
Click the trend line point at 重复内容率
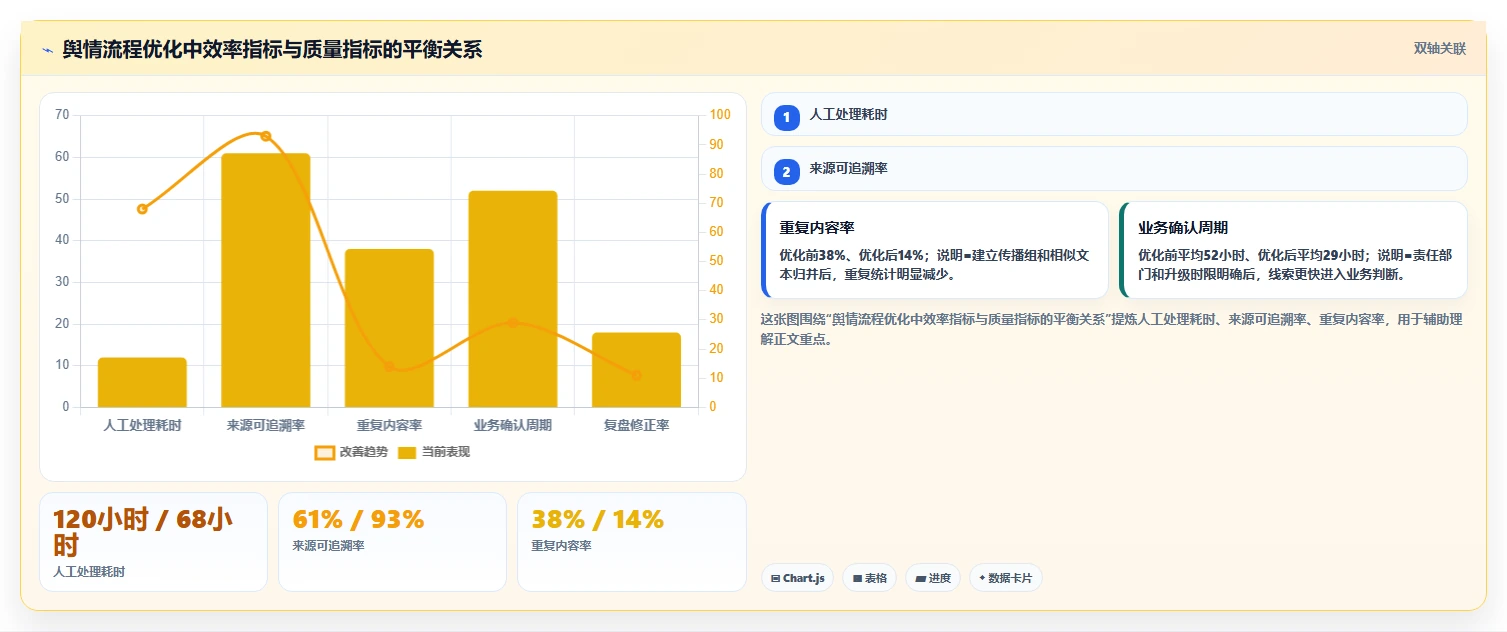click(x=389, y=367)
